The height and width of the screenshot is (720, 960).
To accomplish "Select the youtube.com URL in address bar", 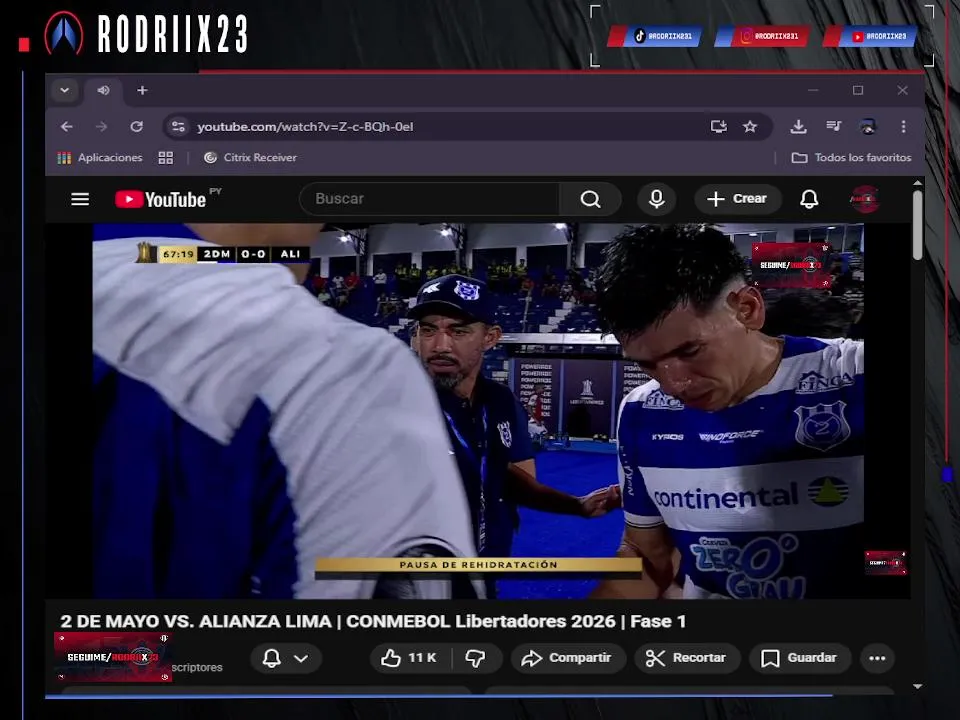I will click(305, 127).
